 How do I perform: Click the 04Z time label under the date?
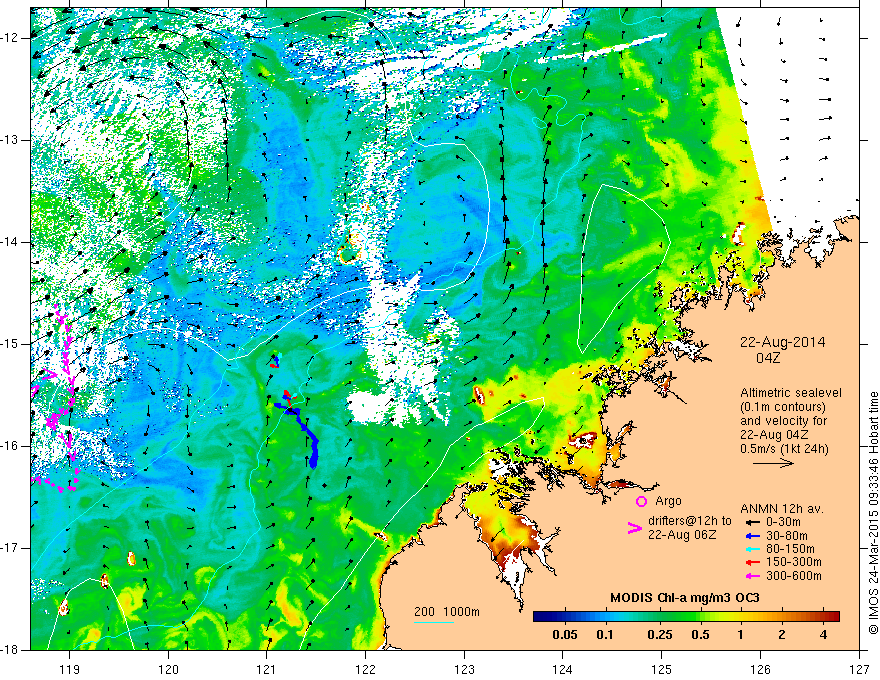tap(768, 358)
